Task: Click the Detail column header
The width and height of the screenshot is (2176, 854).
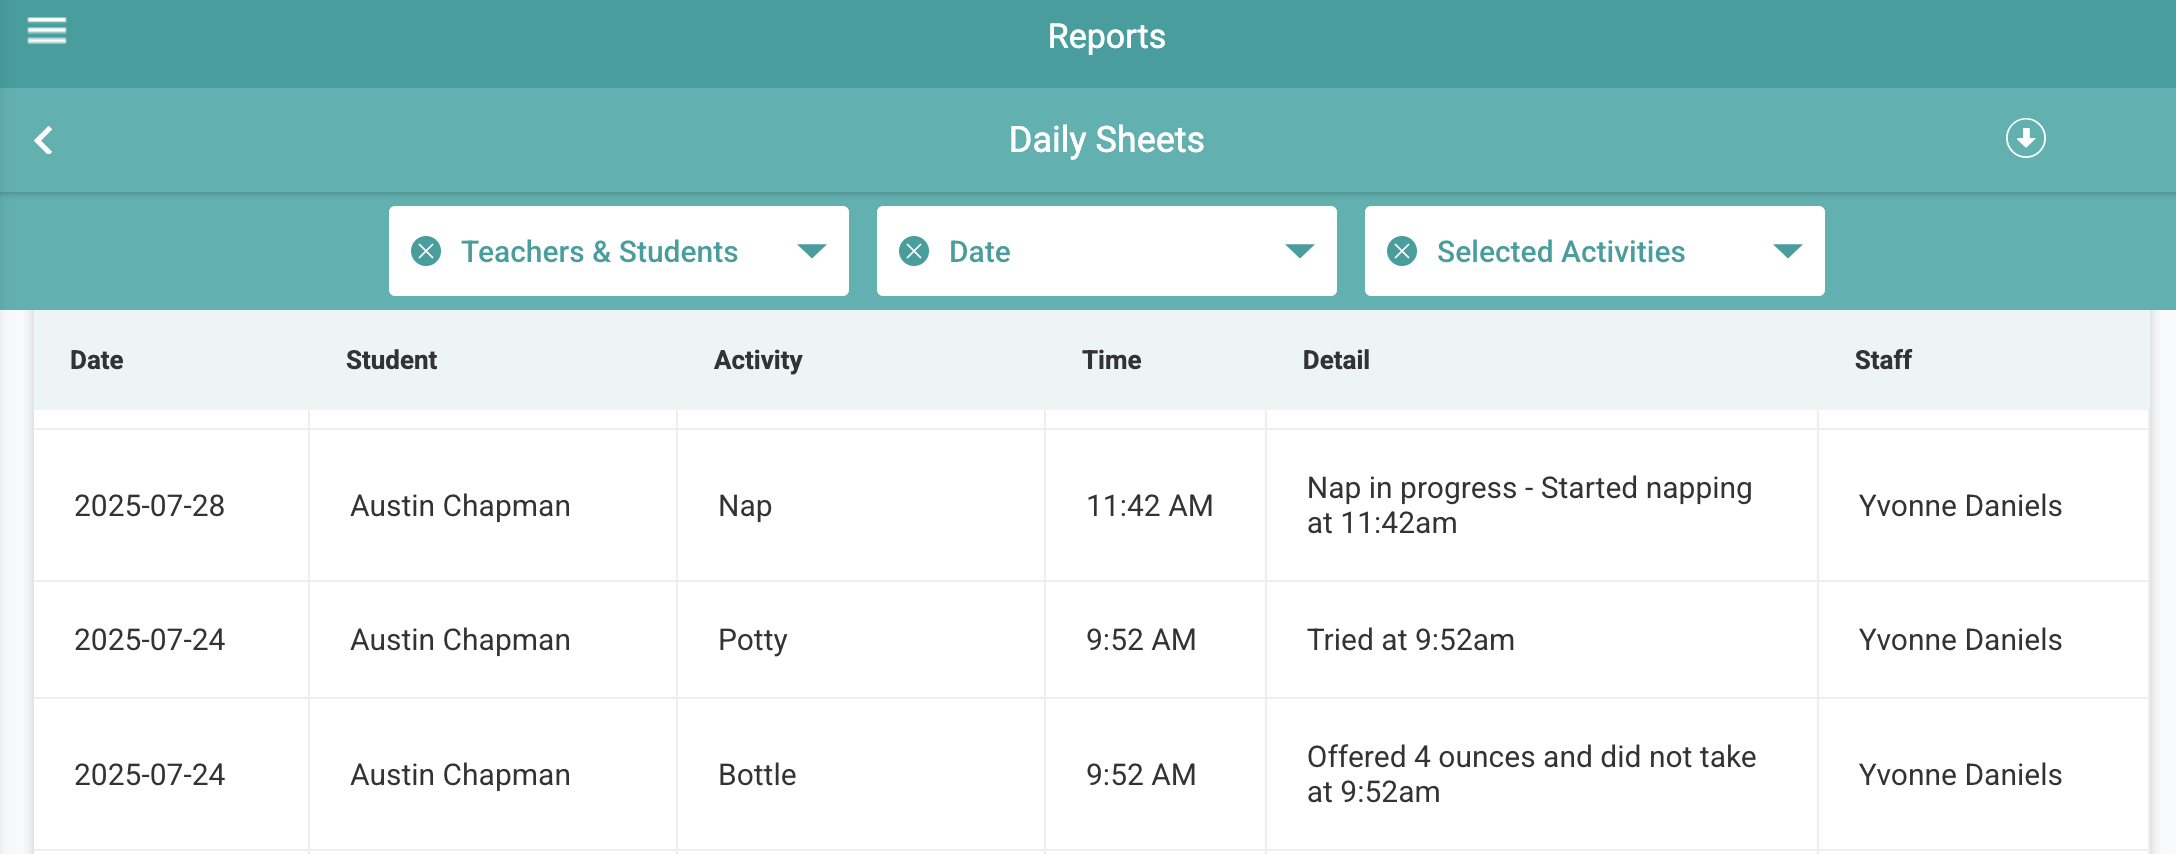Action: [1336, 360]
